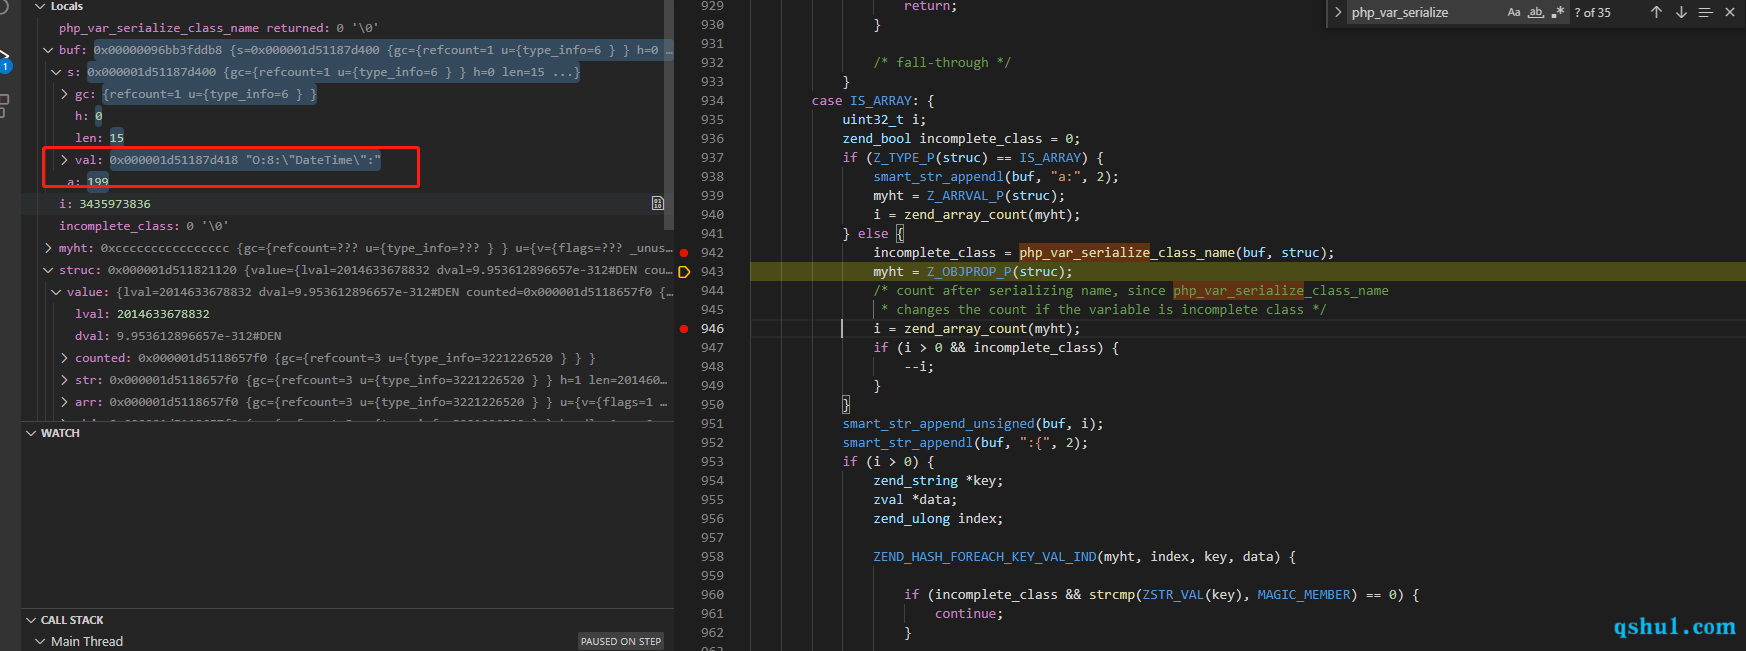
Task: Toggle Match Case in find widget
Action: (x=1514, y=12)
